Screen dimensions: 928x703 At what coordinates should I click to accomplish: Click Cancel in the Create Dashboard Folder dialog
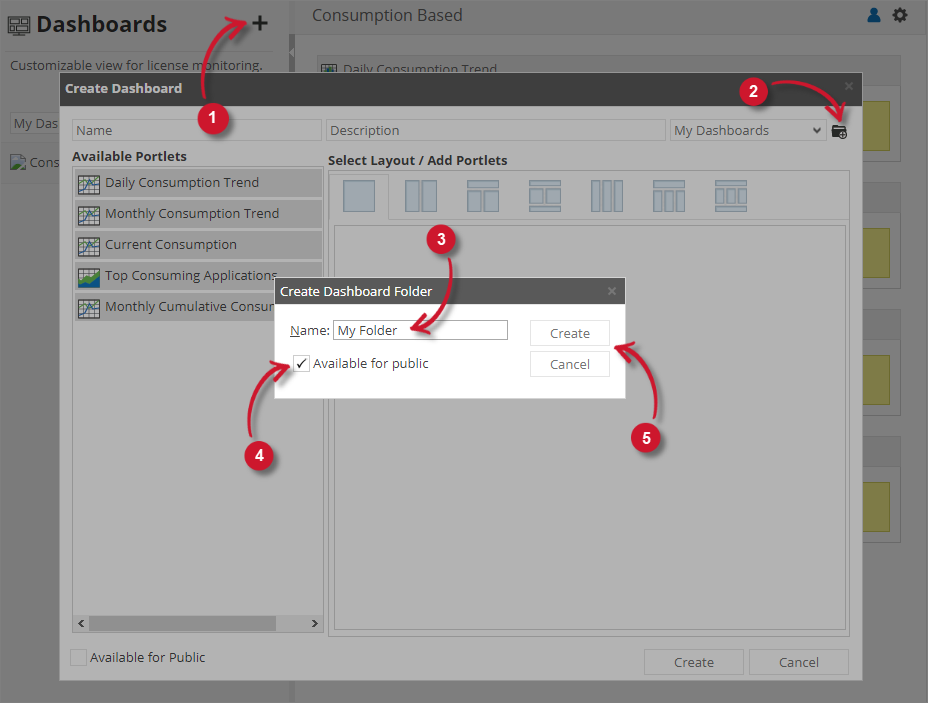click(569, 364)
